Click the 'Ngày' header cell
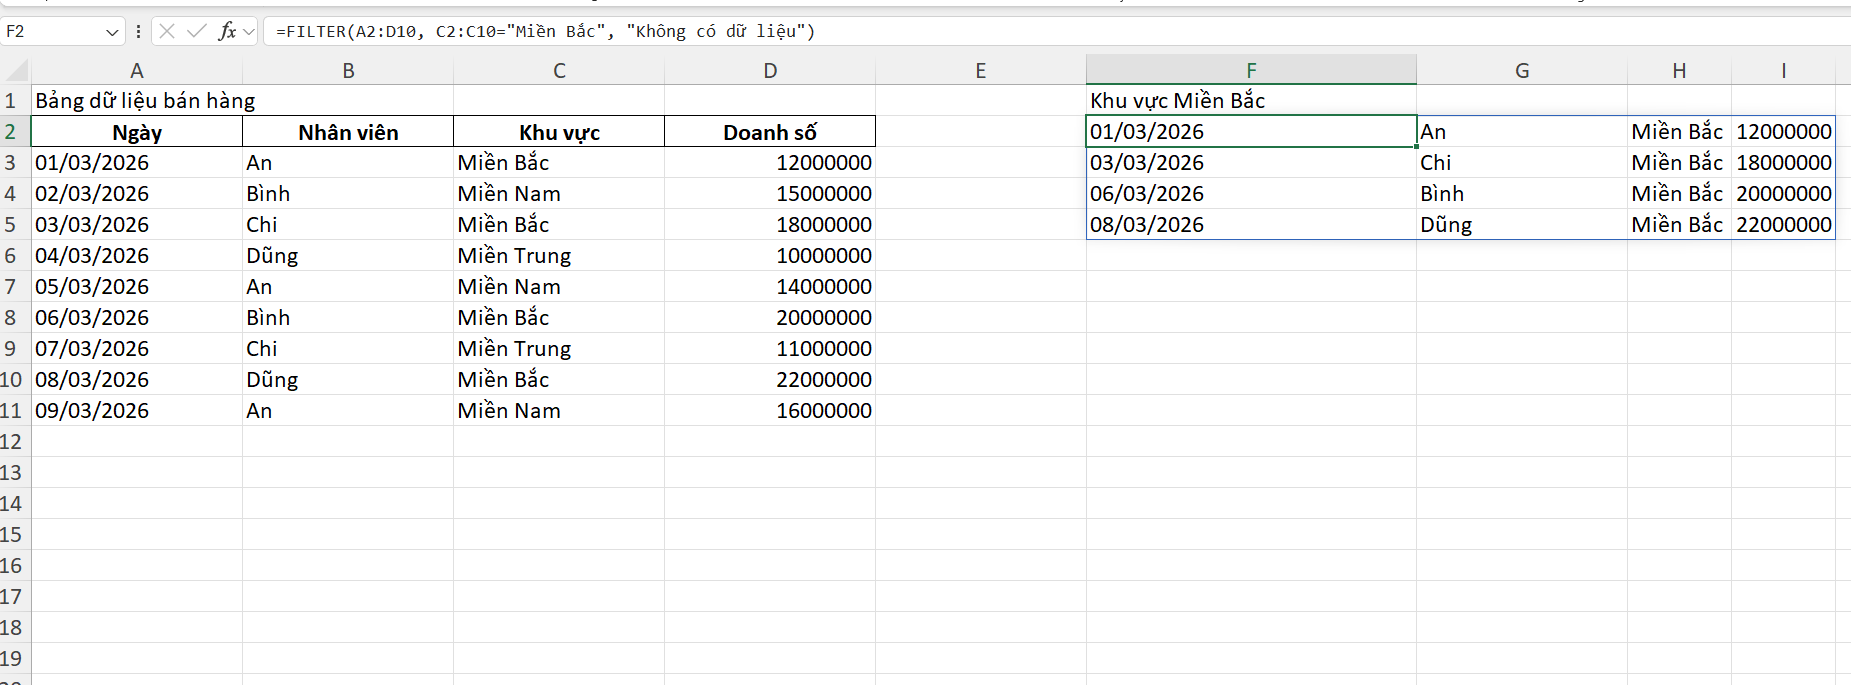 [137, 132]
